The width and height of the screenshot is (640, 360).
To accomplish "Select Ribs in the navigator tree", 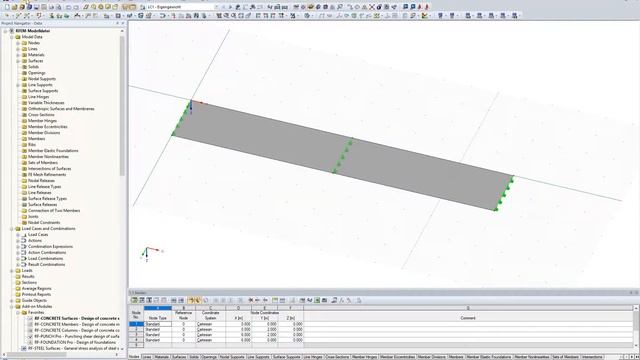I will pos(32,144).
